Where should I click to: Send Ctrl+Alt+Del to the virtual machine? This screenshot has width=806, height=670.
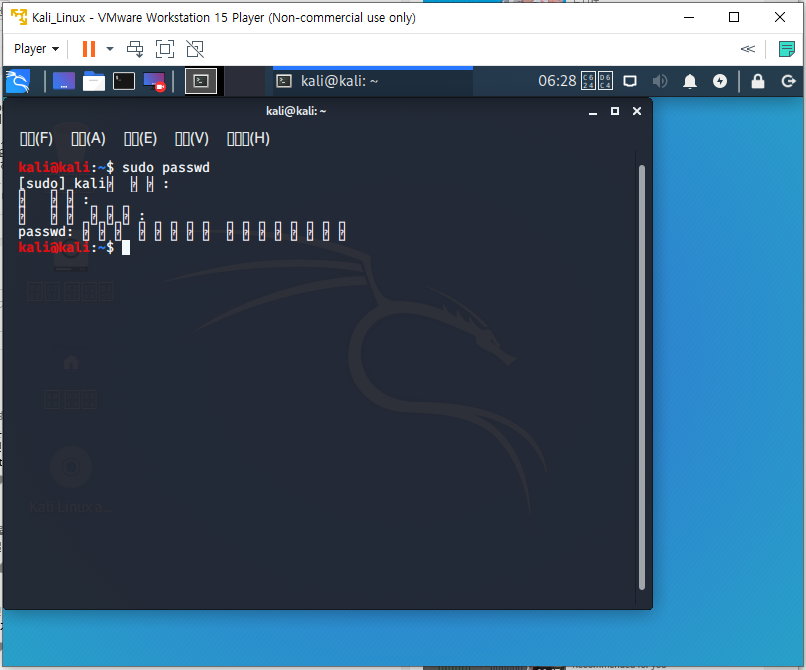(135, 49)
